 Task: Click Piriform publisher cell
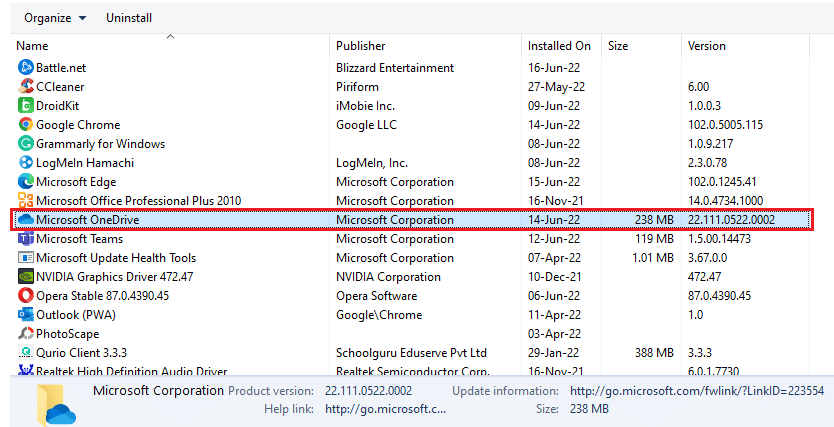click(x=357, y=87)
